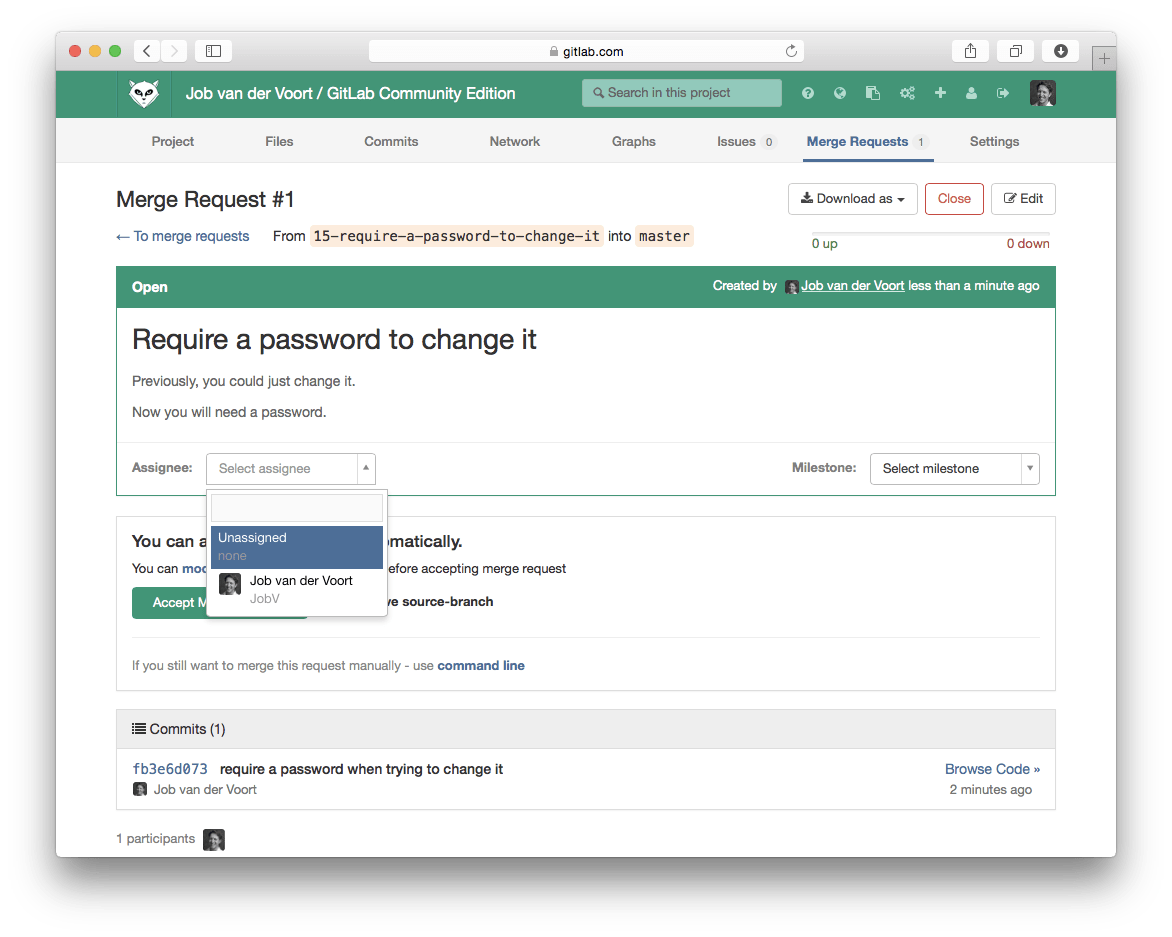The width and height of the screenshot is (1172, 937).
Task: Expand the Download as options
Action: pos(852,198)
